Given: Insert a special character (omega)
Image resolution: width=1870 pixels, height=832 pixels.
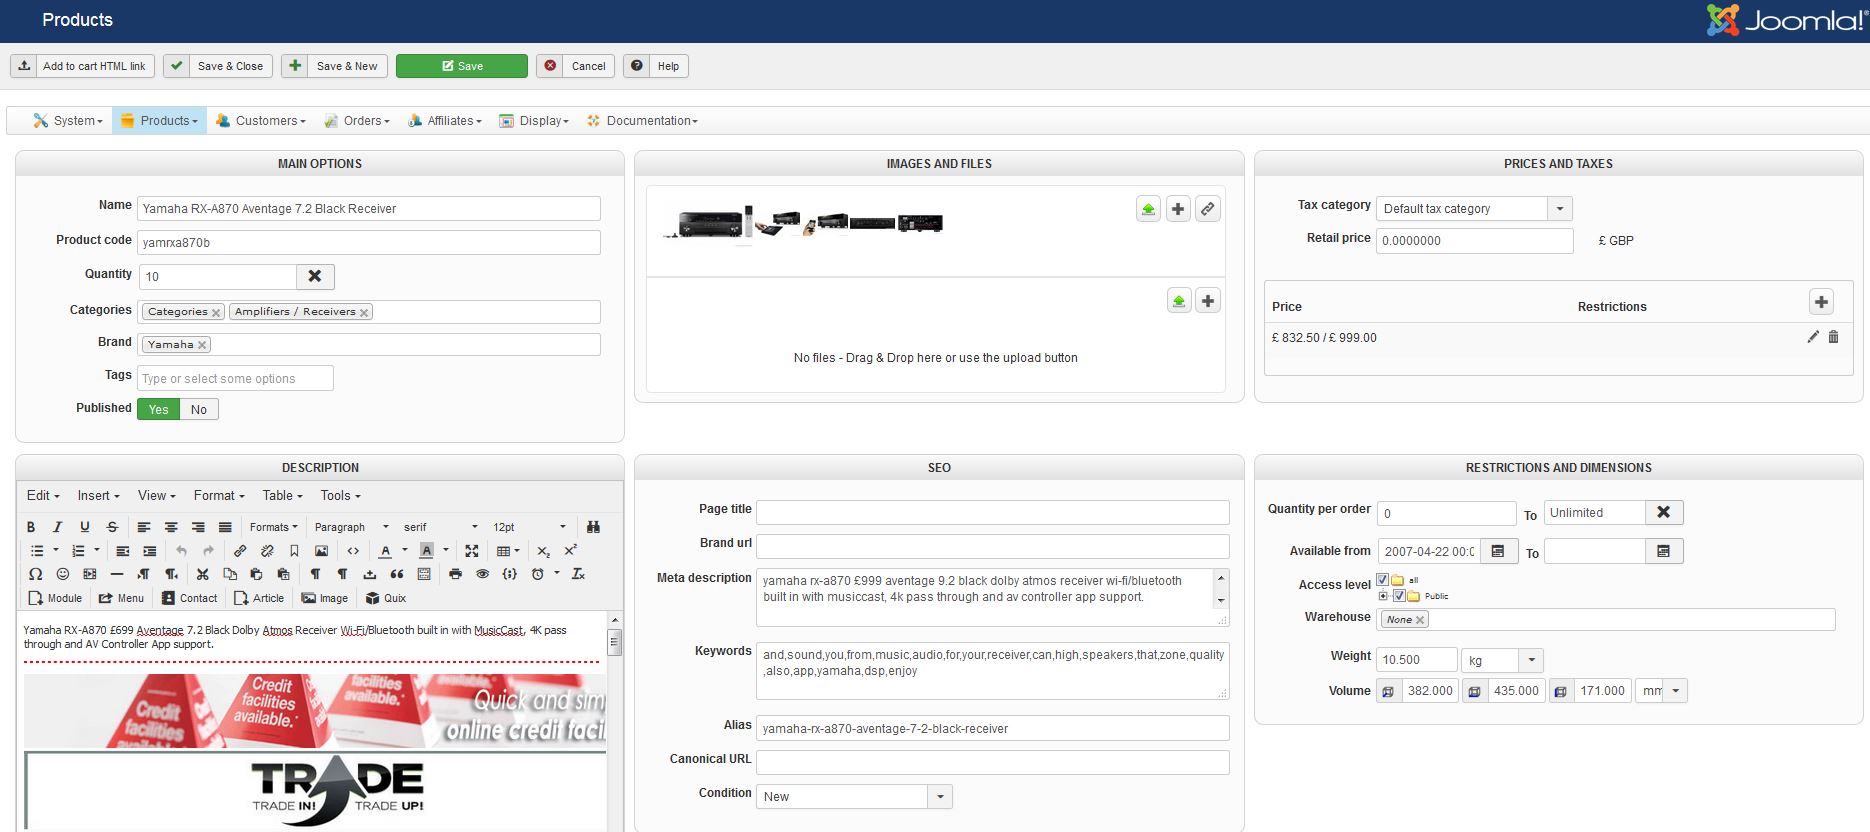Looking at the screenshot, I should click(36, 574).
